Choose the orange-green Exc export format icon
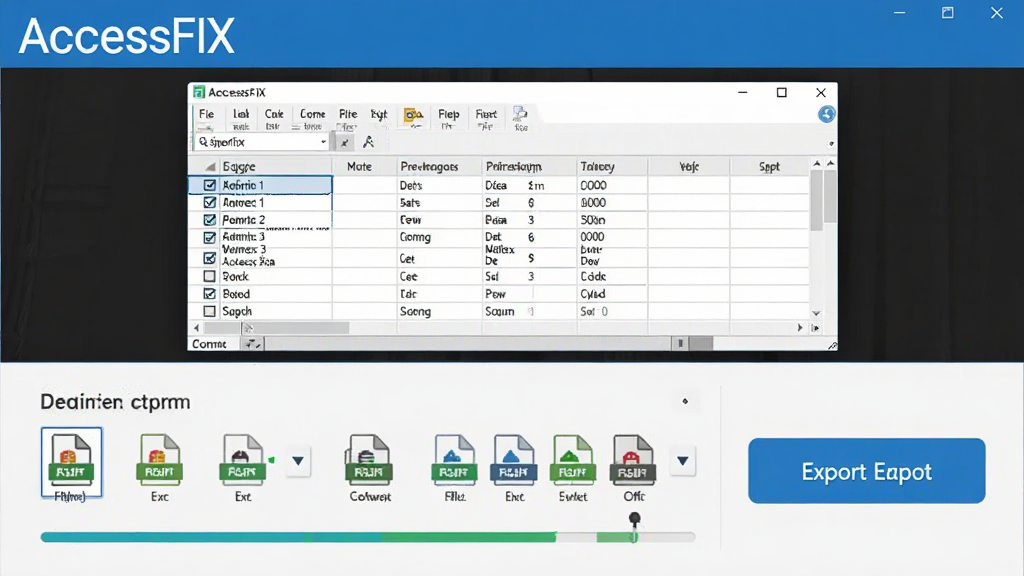This screenshot has height=576, width=1024. point(159,460)
